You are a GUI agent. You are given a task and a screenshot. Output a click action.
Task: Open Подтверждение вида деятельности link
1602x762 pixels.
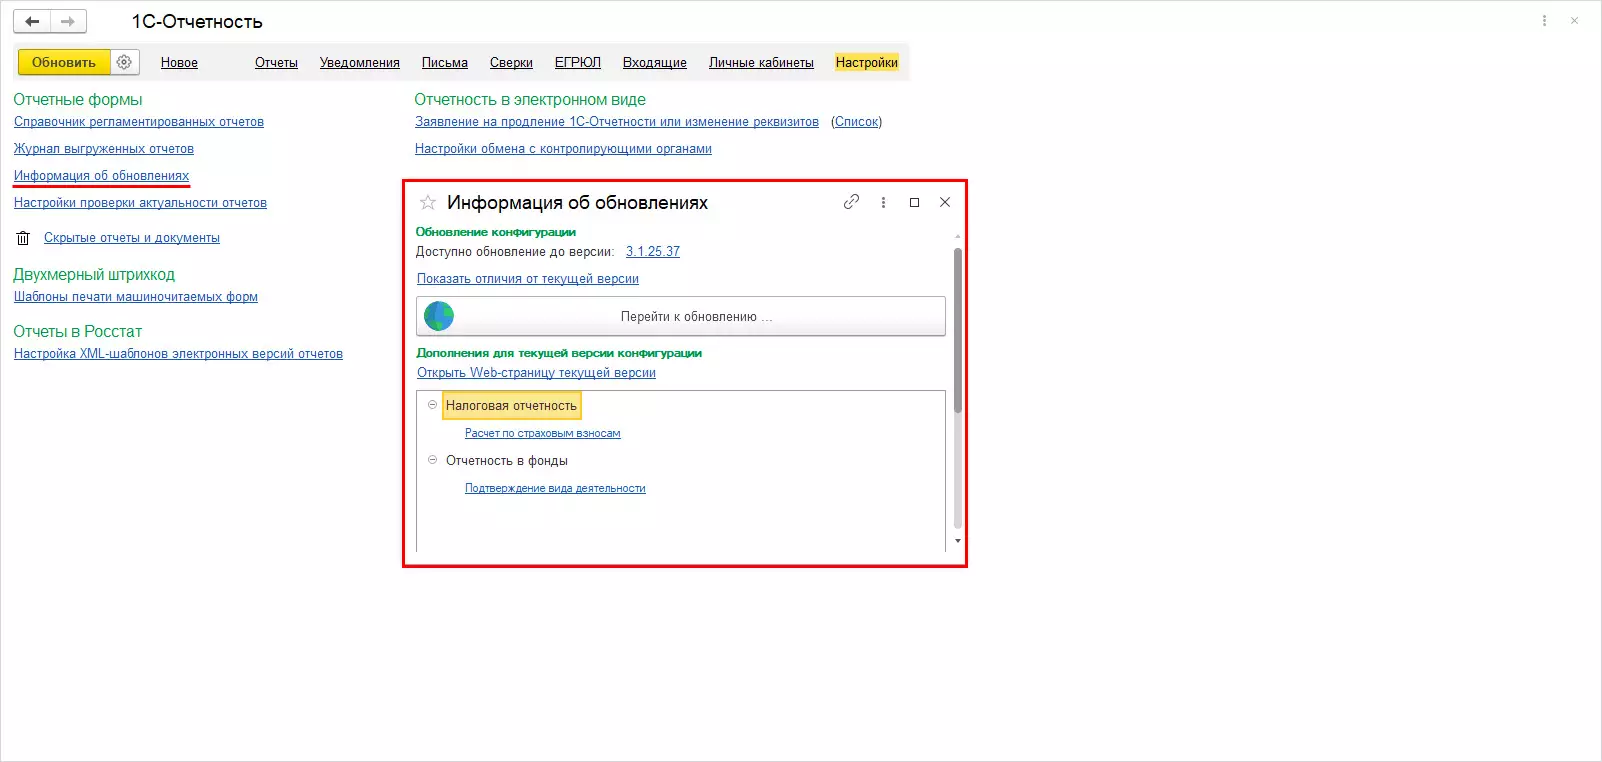pos(555,489)
